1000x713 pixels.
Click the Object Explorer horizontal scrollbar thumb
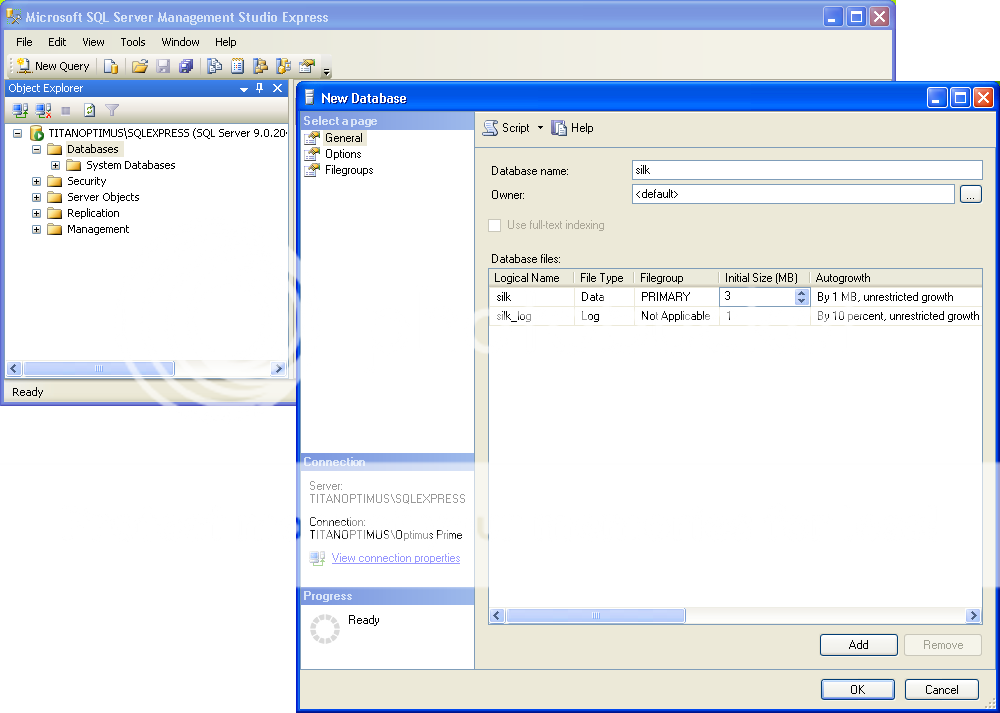(x=98, y=369)
